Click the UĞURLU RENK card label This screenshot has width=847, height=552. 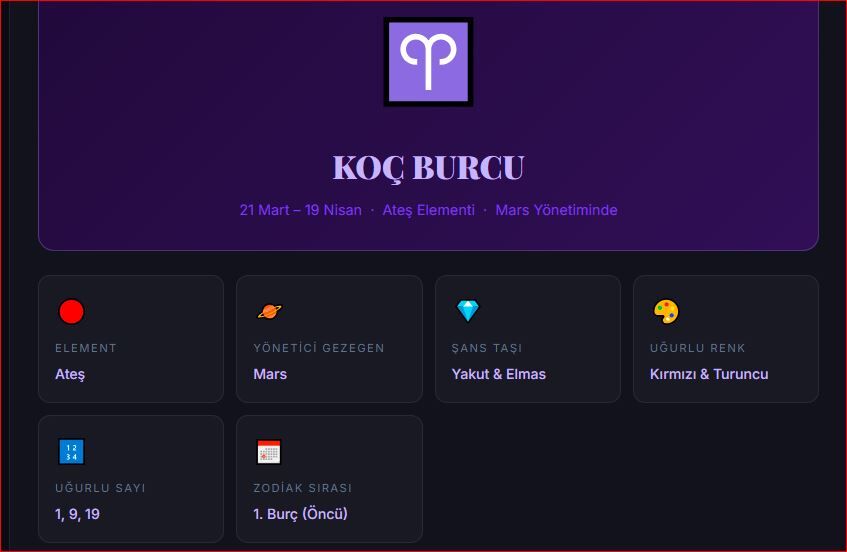pos(698,348)
